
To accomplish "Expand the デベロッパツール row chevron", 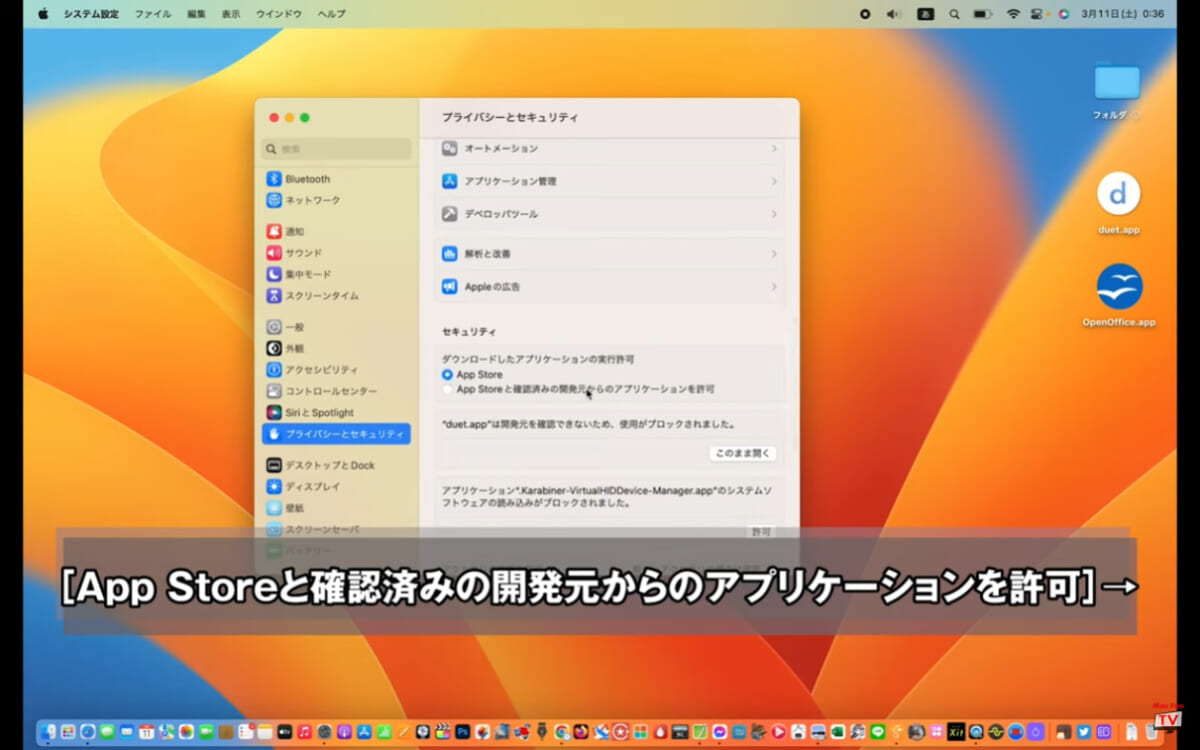I will point(774,214).
